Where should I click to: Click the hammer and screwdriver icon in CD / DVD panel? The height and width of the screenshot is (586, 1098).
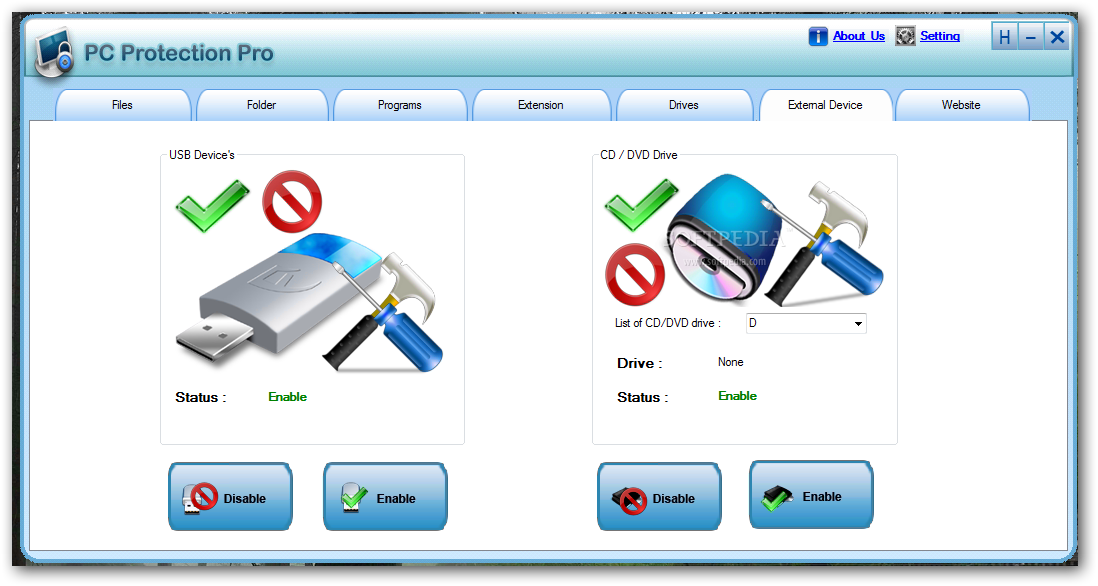[x=823, y=244]
